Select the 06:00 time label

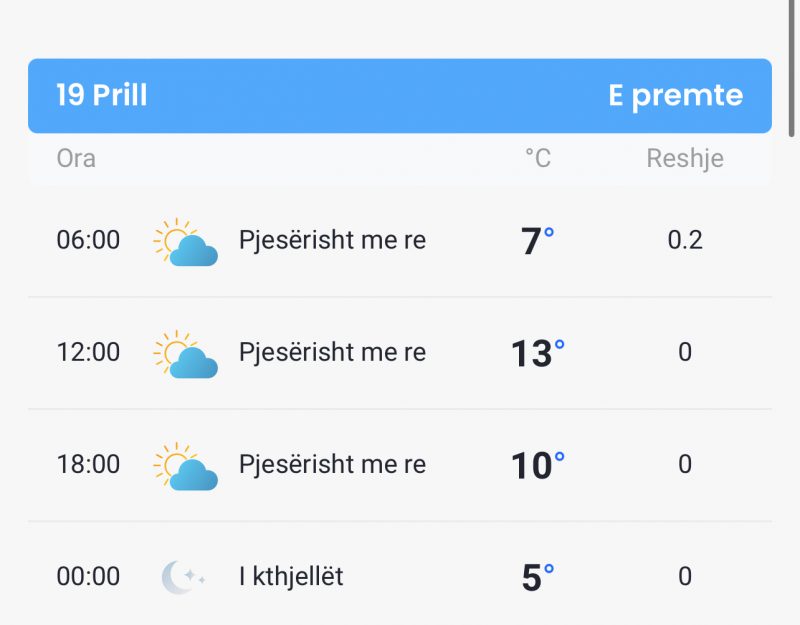point(88,240)
